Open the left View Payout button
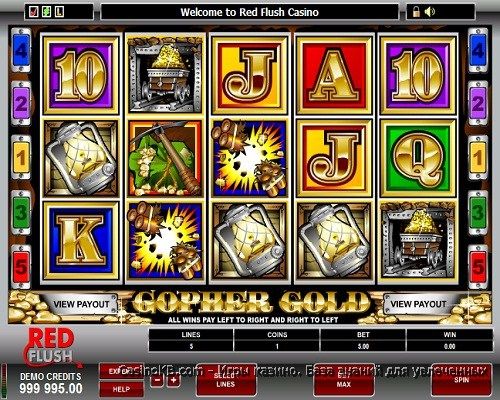500x400 pixels. pos(81,304)
